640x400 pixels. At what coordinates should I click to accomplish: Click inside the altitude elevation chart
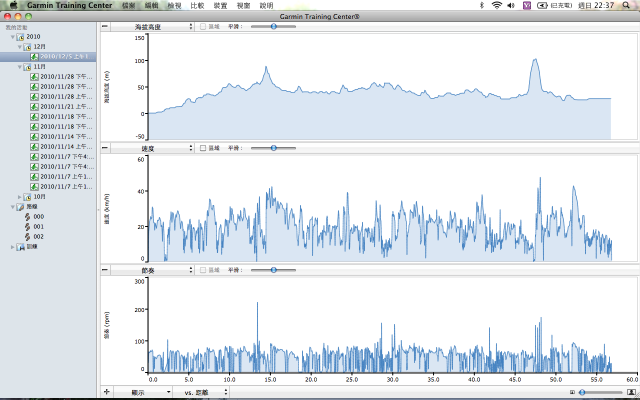click(x=392, y=87)
